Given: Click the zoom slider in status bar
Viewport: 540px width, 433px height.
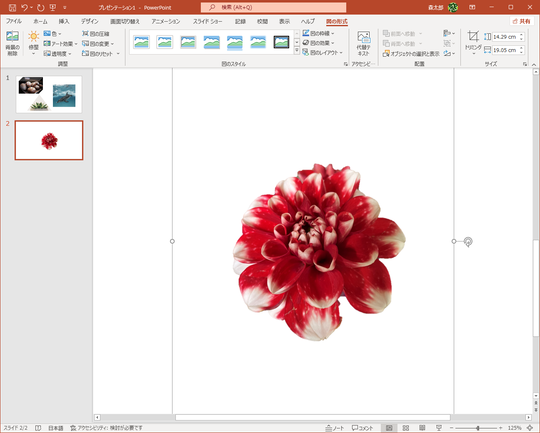Looking at the screenshot, I should coord(476,428).
